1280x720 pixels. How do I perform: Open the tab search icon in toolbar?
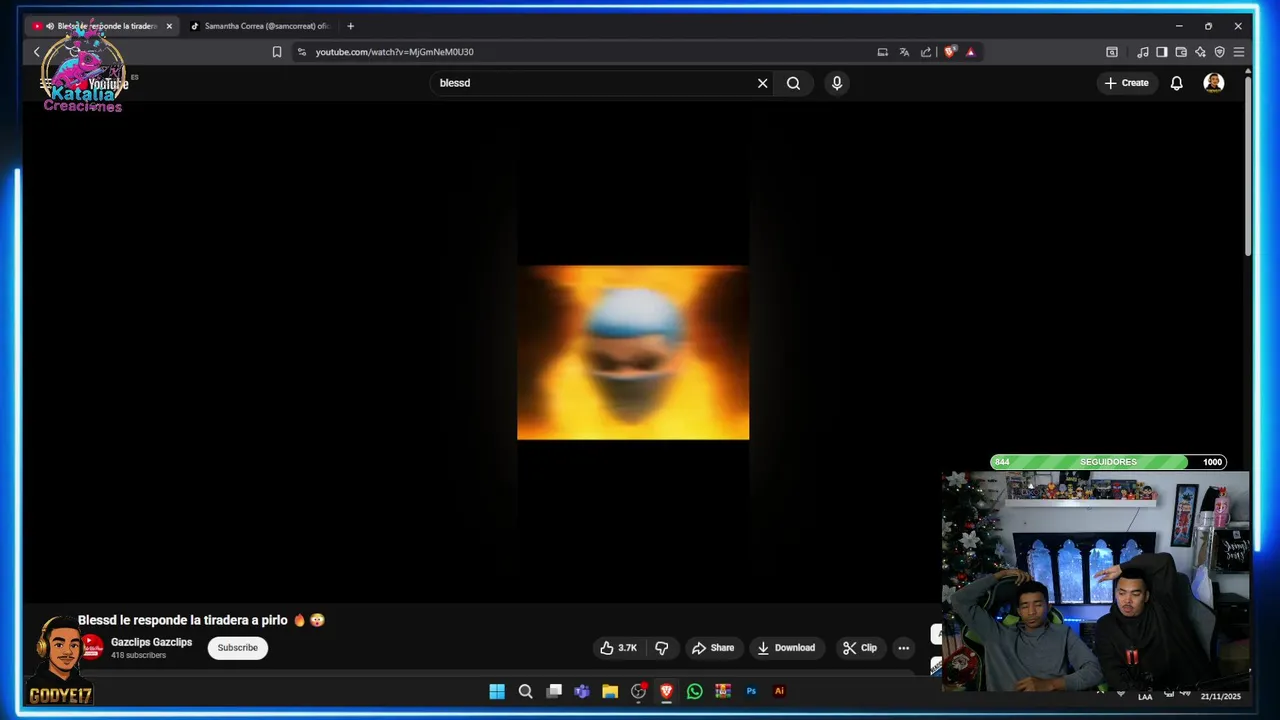tap(1112, 52)
